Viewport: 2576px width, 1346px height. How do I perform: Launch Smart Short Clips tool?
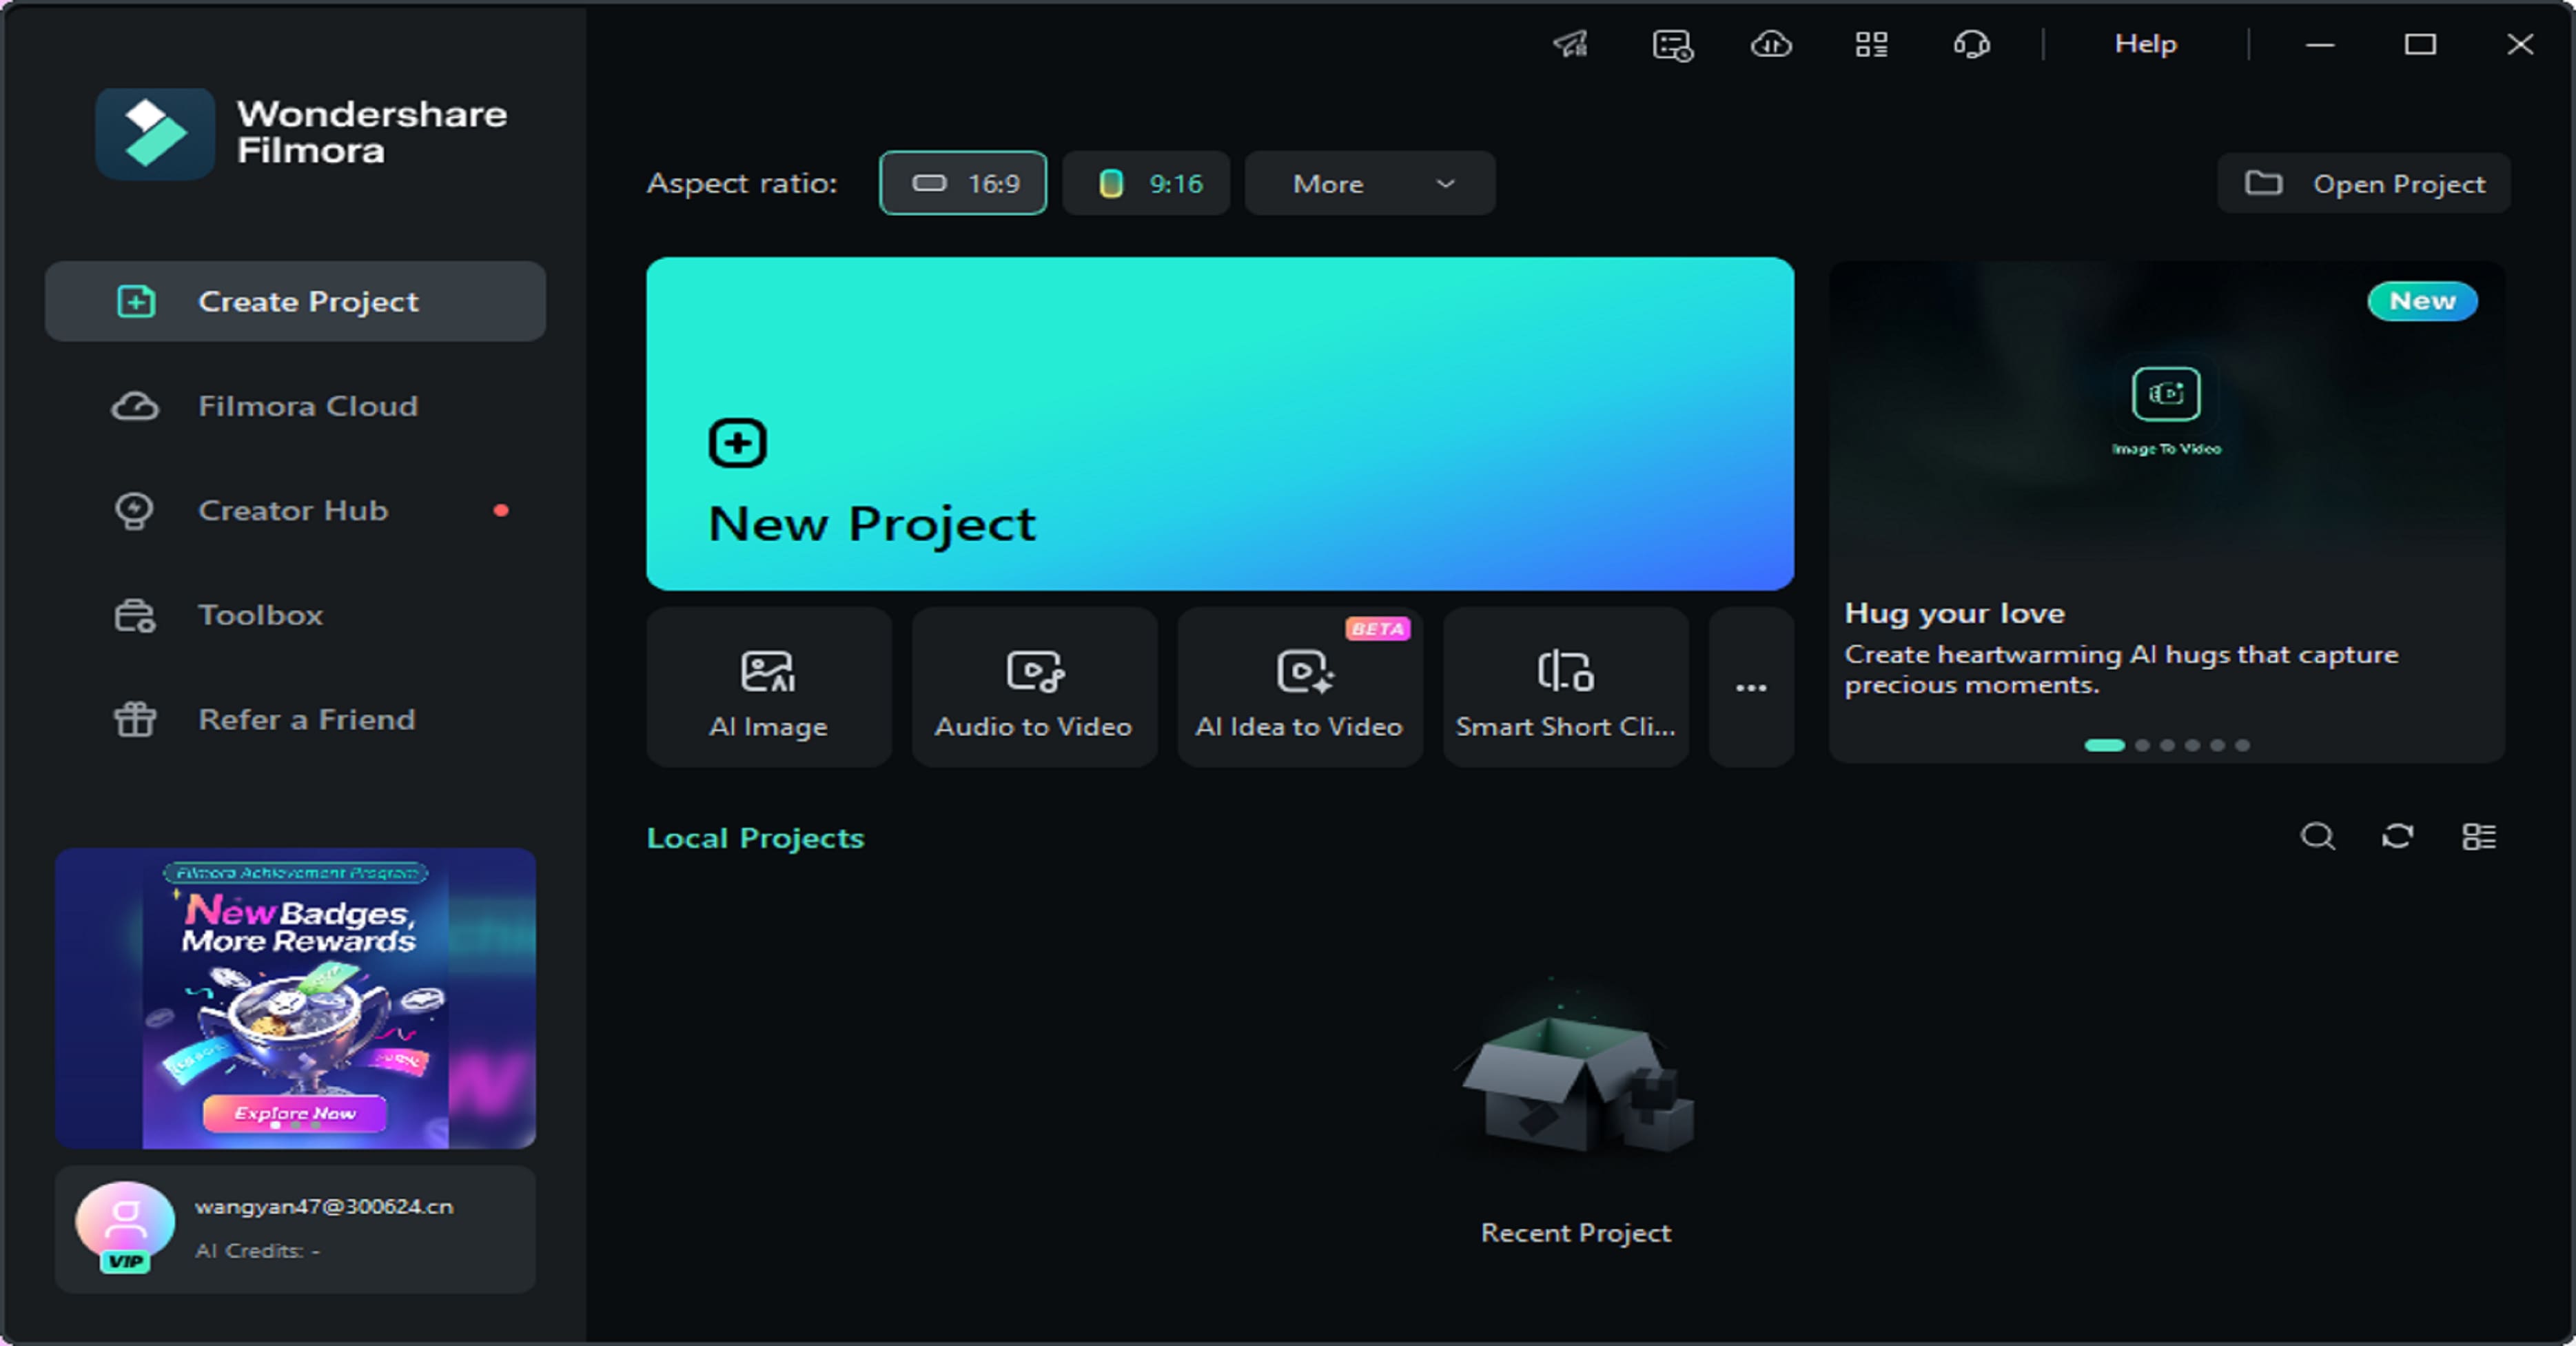(1566, 687)
